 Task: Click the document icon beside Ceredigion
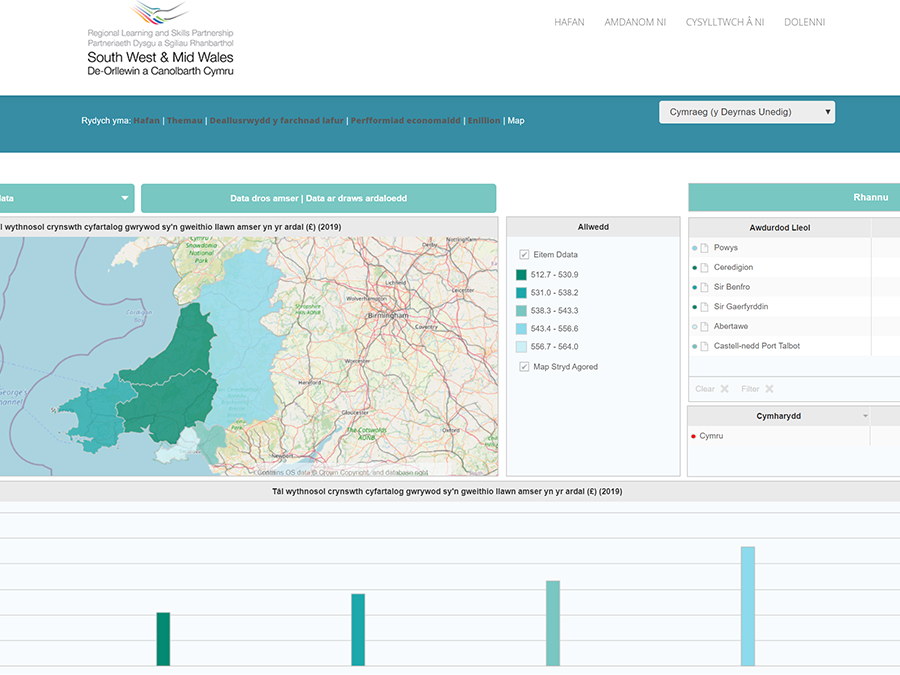click(704, 268)
